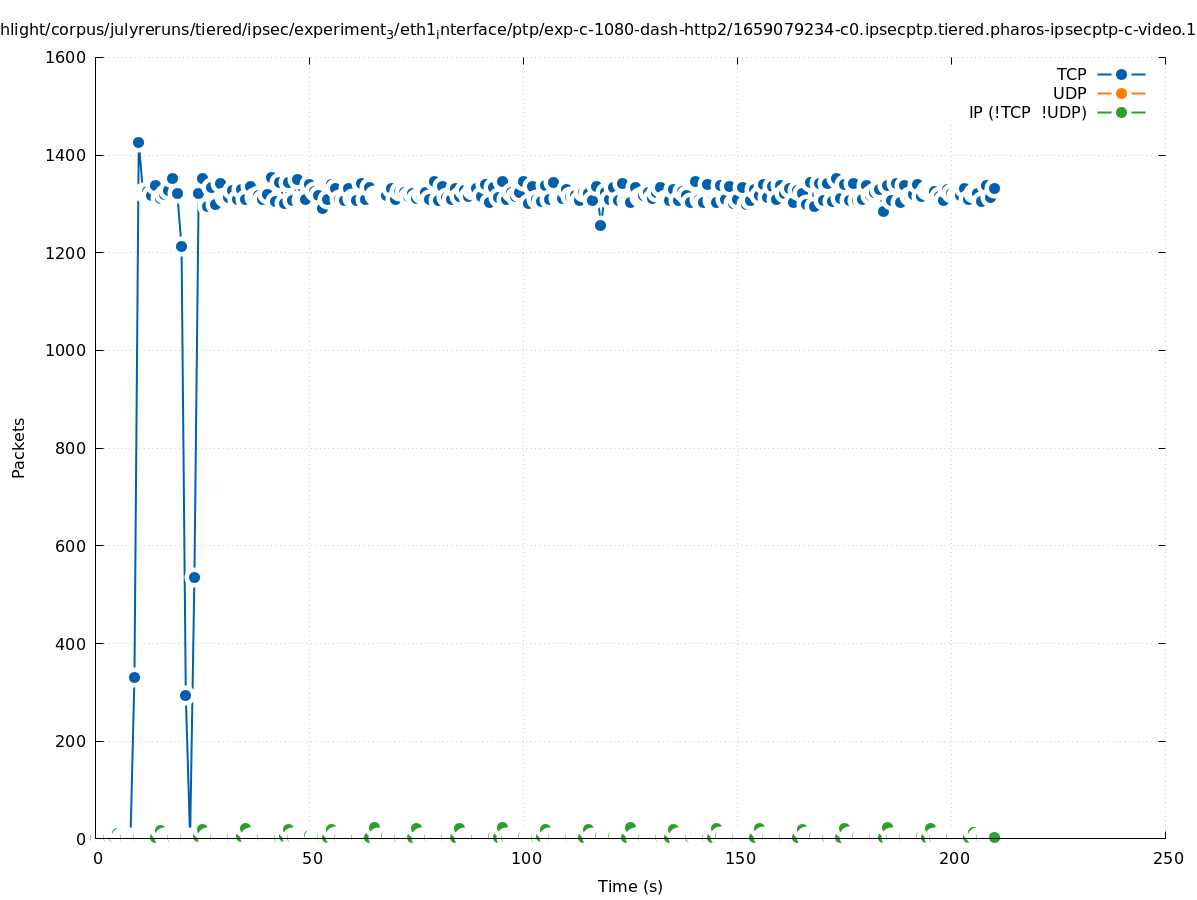
Task: Click the 1600 tick label on the y-axis
Action: coord(67,57)
